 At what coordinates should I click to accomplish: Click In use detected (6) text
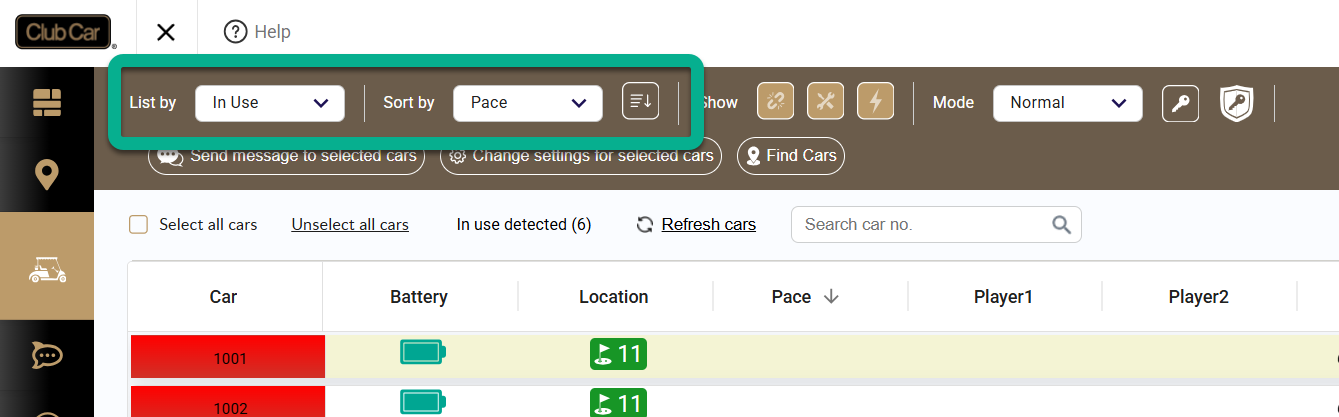click(x=524, y=225)
